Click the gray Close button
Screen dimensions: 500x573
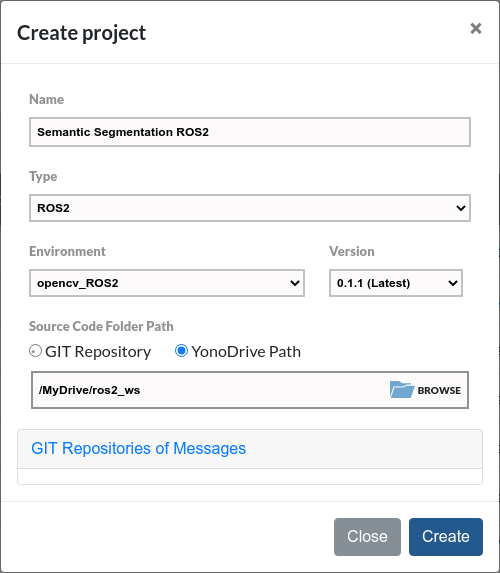pyautogui.click(x=367, y=536)
